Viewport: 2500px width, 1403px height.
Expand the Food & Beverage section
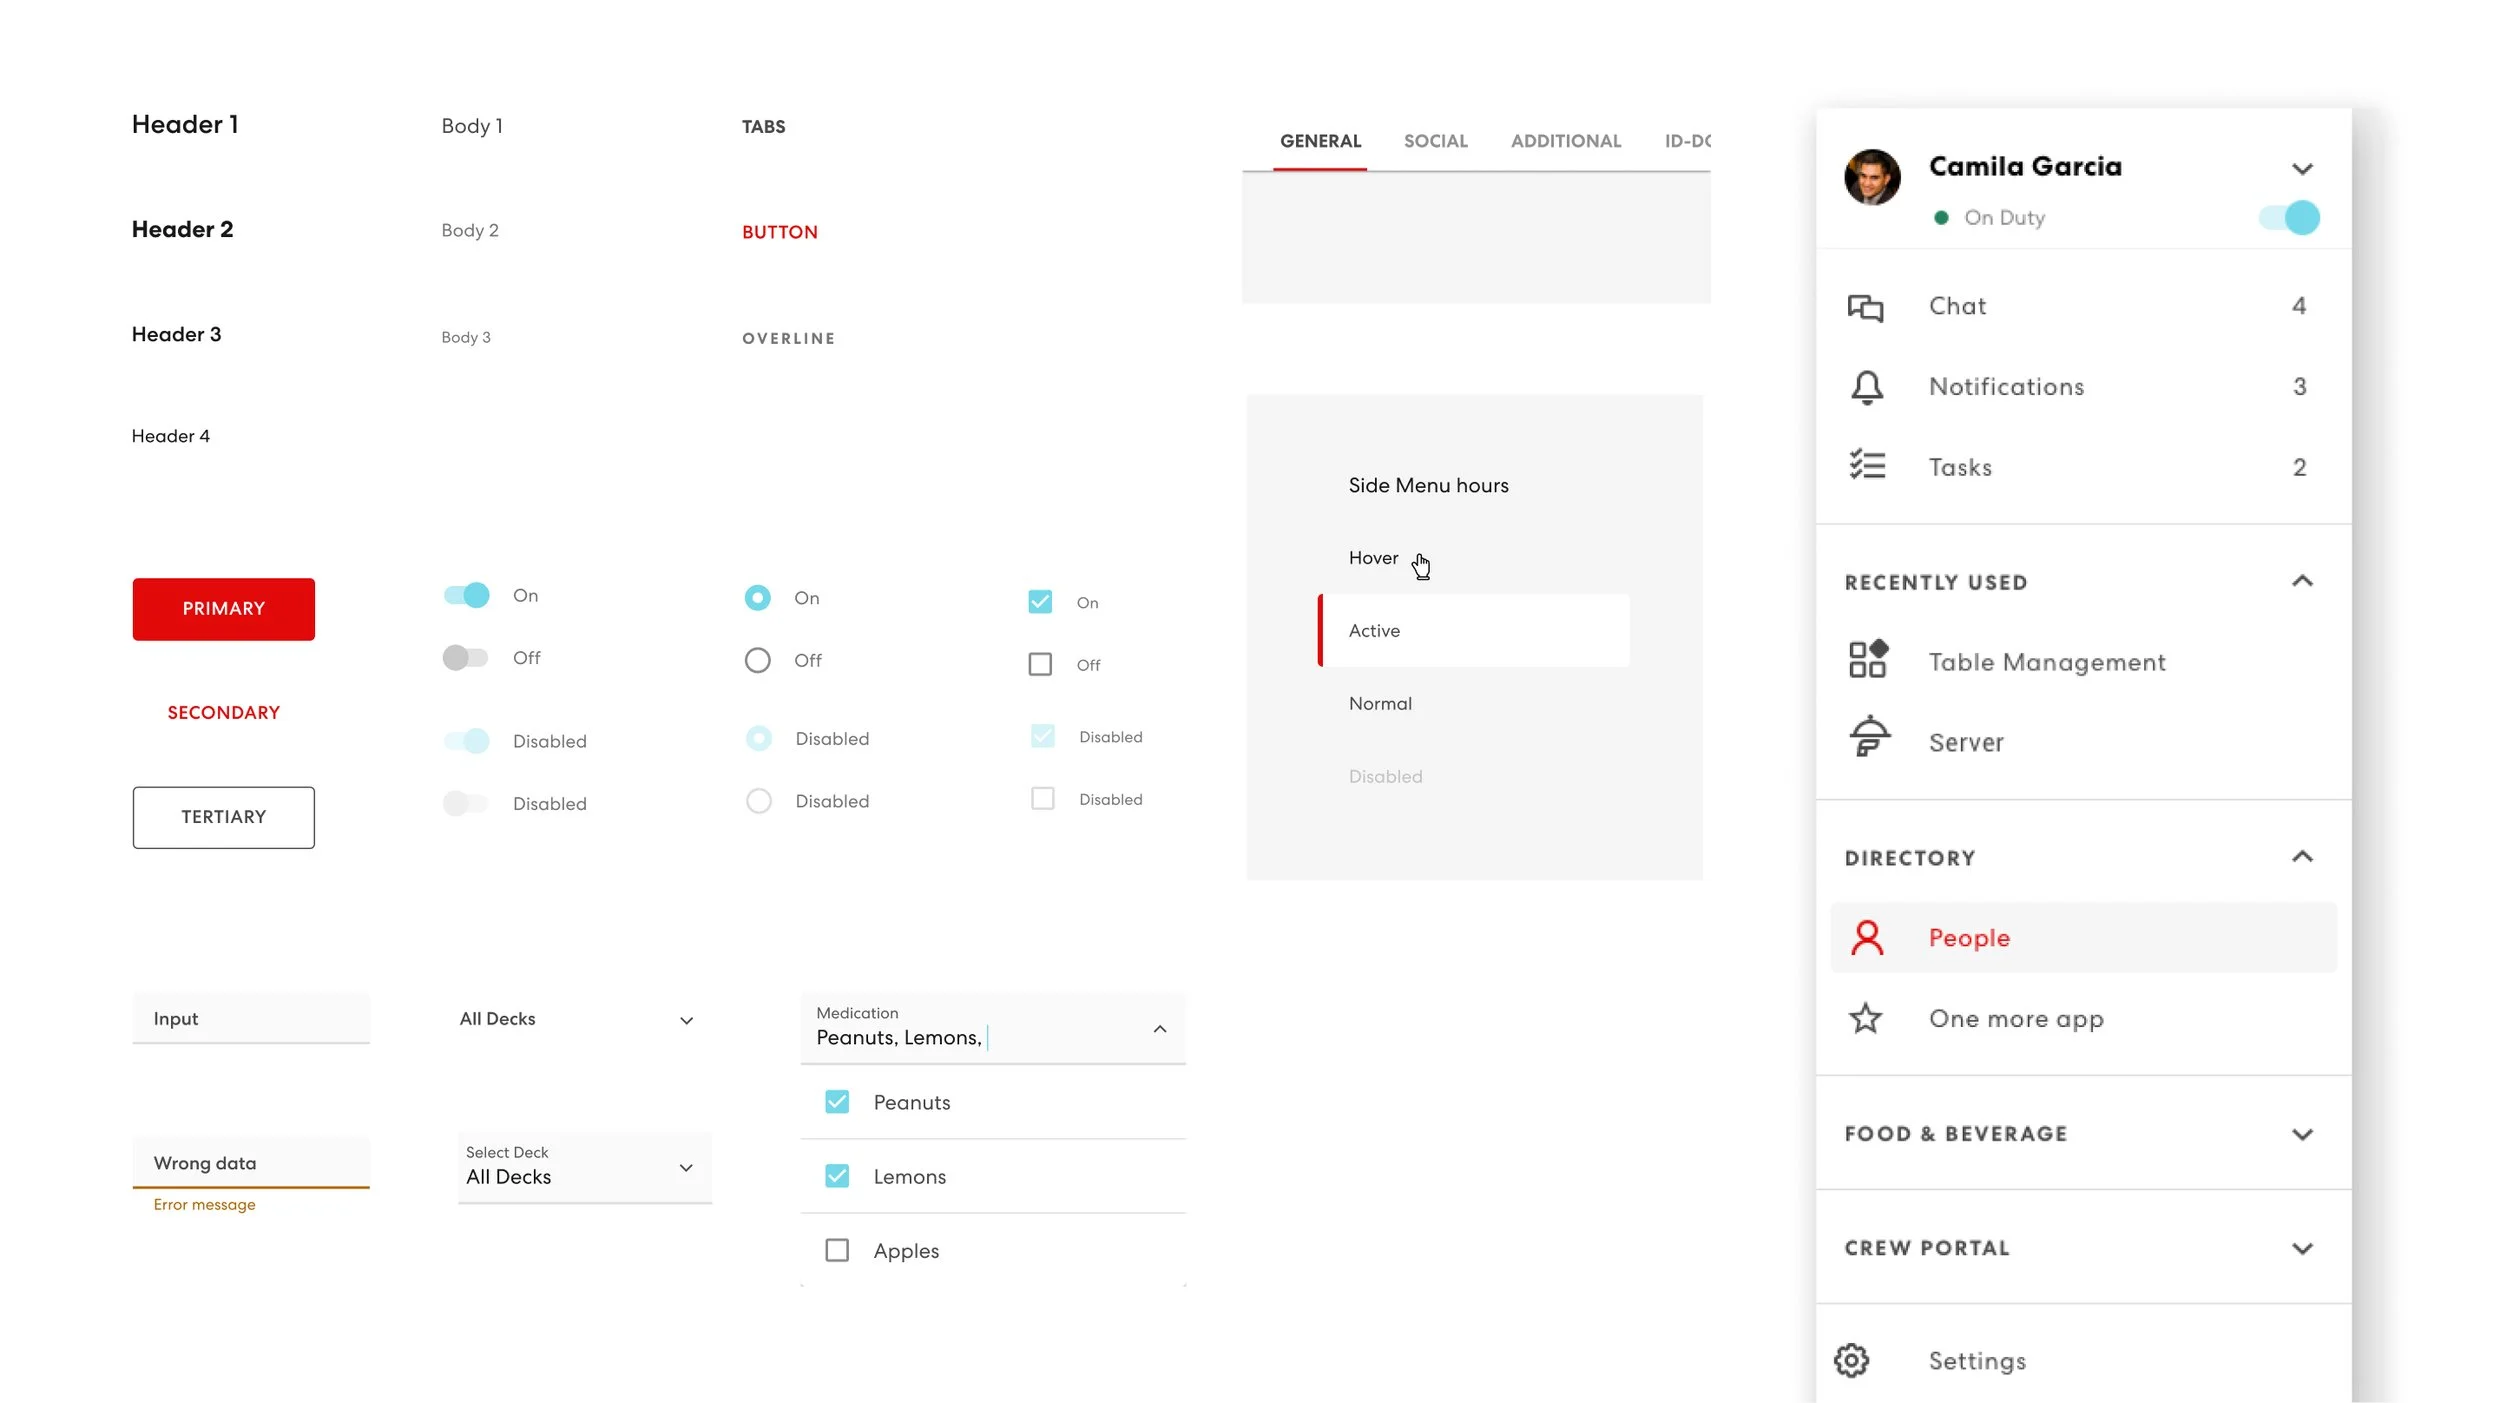2302,1134
